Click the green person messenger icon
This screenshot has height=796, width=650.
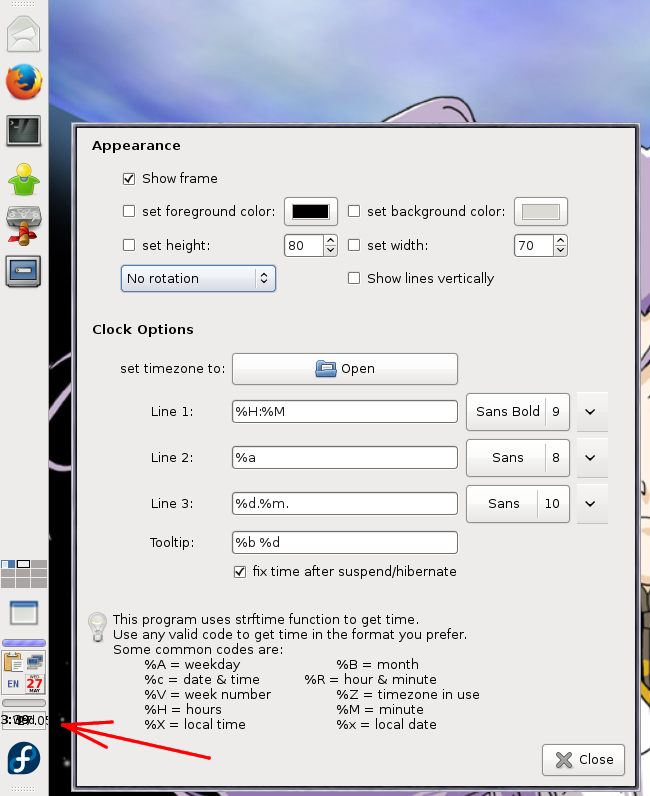click(24, 178)
